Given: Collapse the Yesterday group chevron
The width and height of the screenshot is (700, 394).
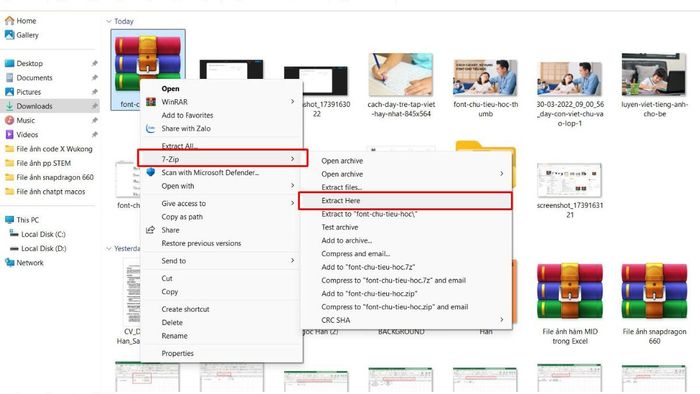Looking at the screenshot, I should pos(109,249).
